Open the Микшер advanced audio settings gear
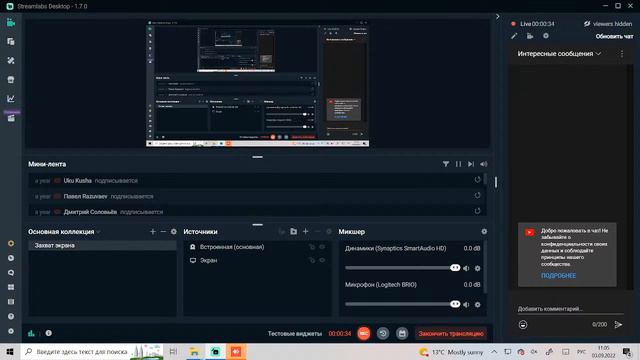The image size is (640, 360). (484, 231)
